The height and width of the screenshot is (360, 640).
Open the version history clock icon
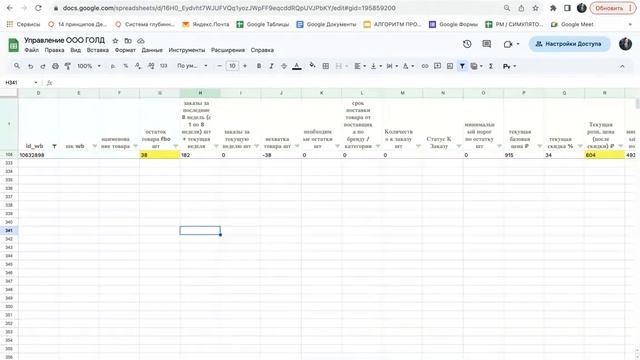[x=467, y=44]
